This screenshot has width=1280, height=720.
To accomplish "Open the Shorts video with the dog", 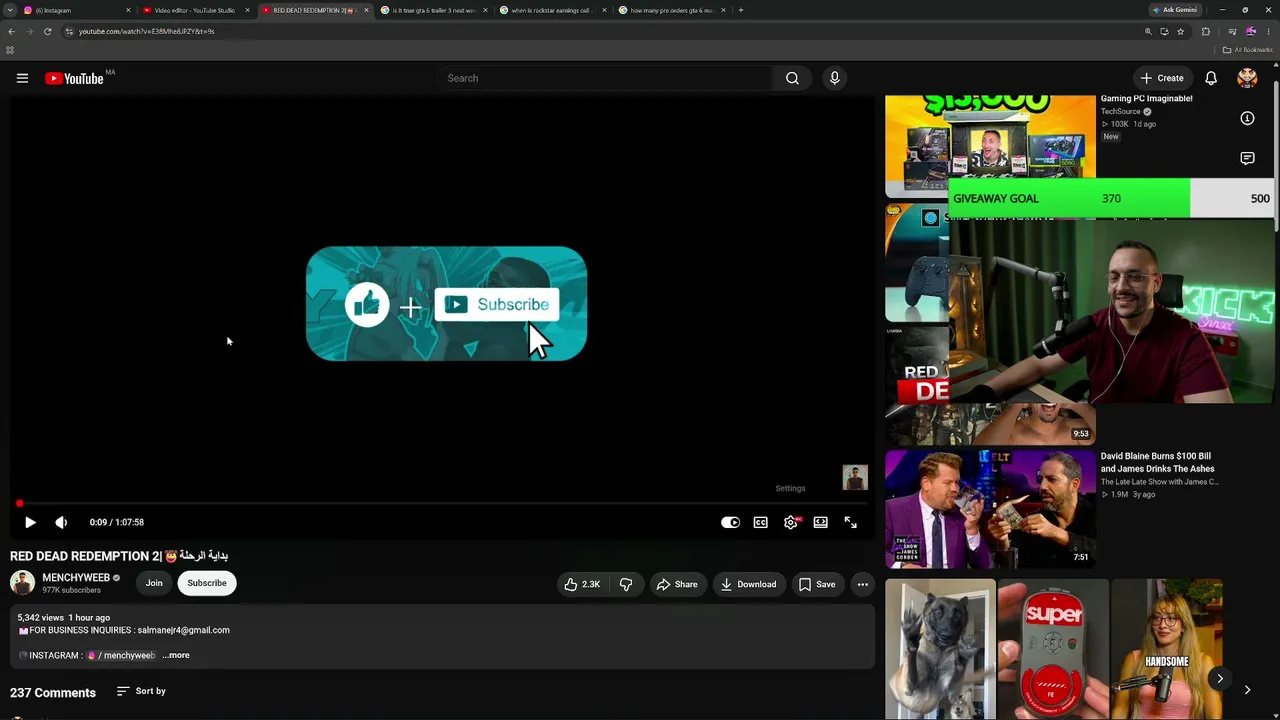I will pos(940,649).
